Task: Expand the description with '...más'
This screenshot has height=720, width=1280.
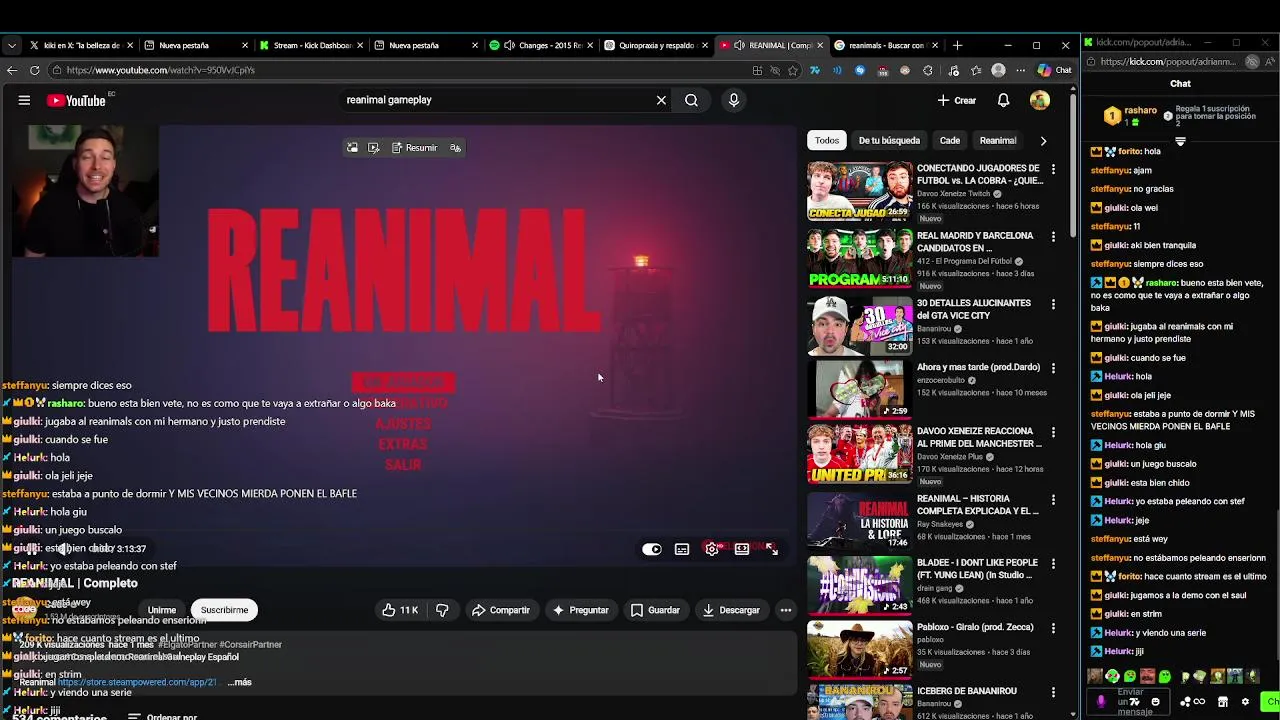Action: (x=240, y=682)
